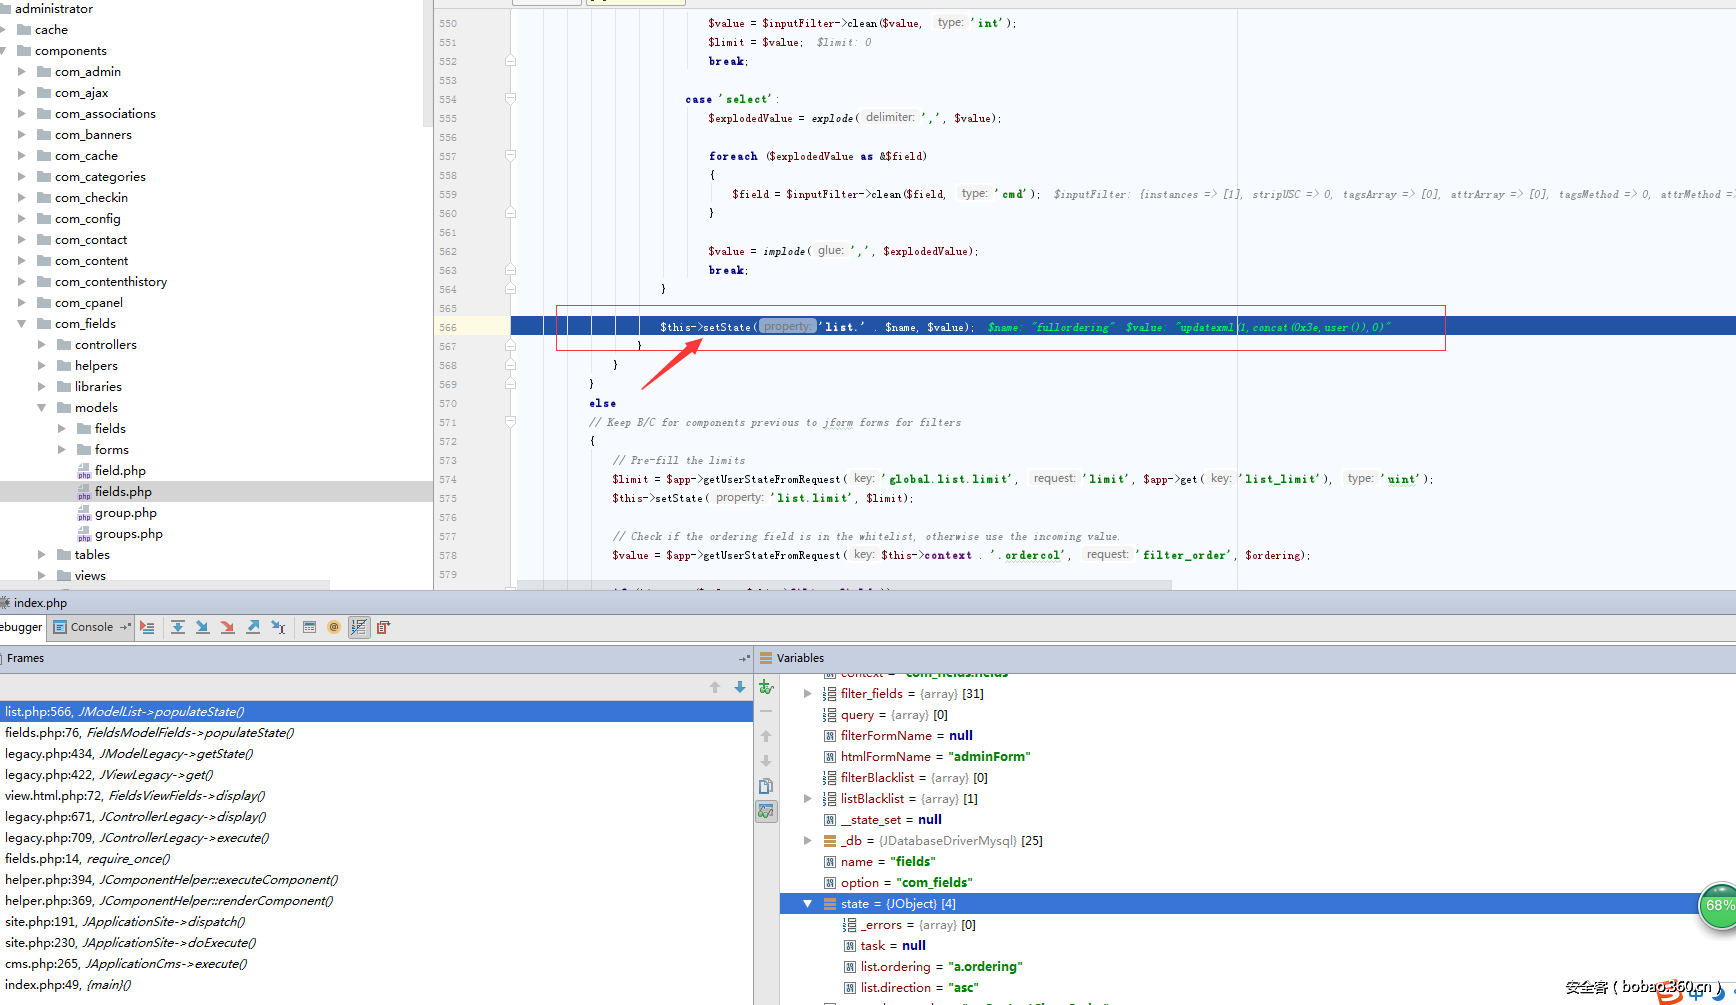Click the Step Over debugger icon
Image resolution: width=1736 pixels, height=1005 pixels.
(177, 627)
